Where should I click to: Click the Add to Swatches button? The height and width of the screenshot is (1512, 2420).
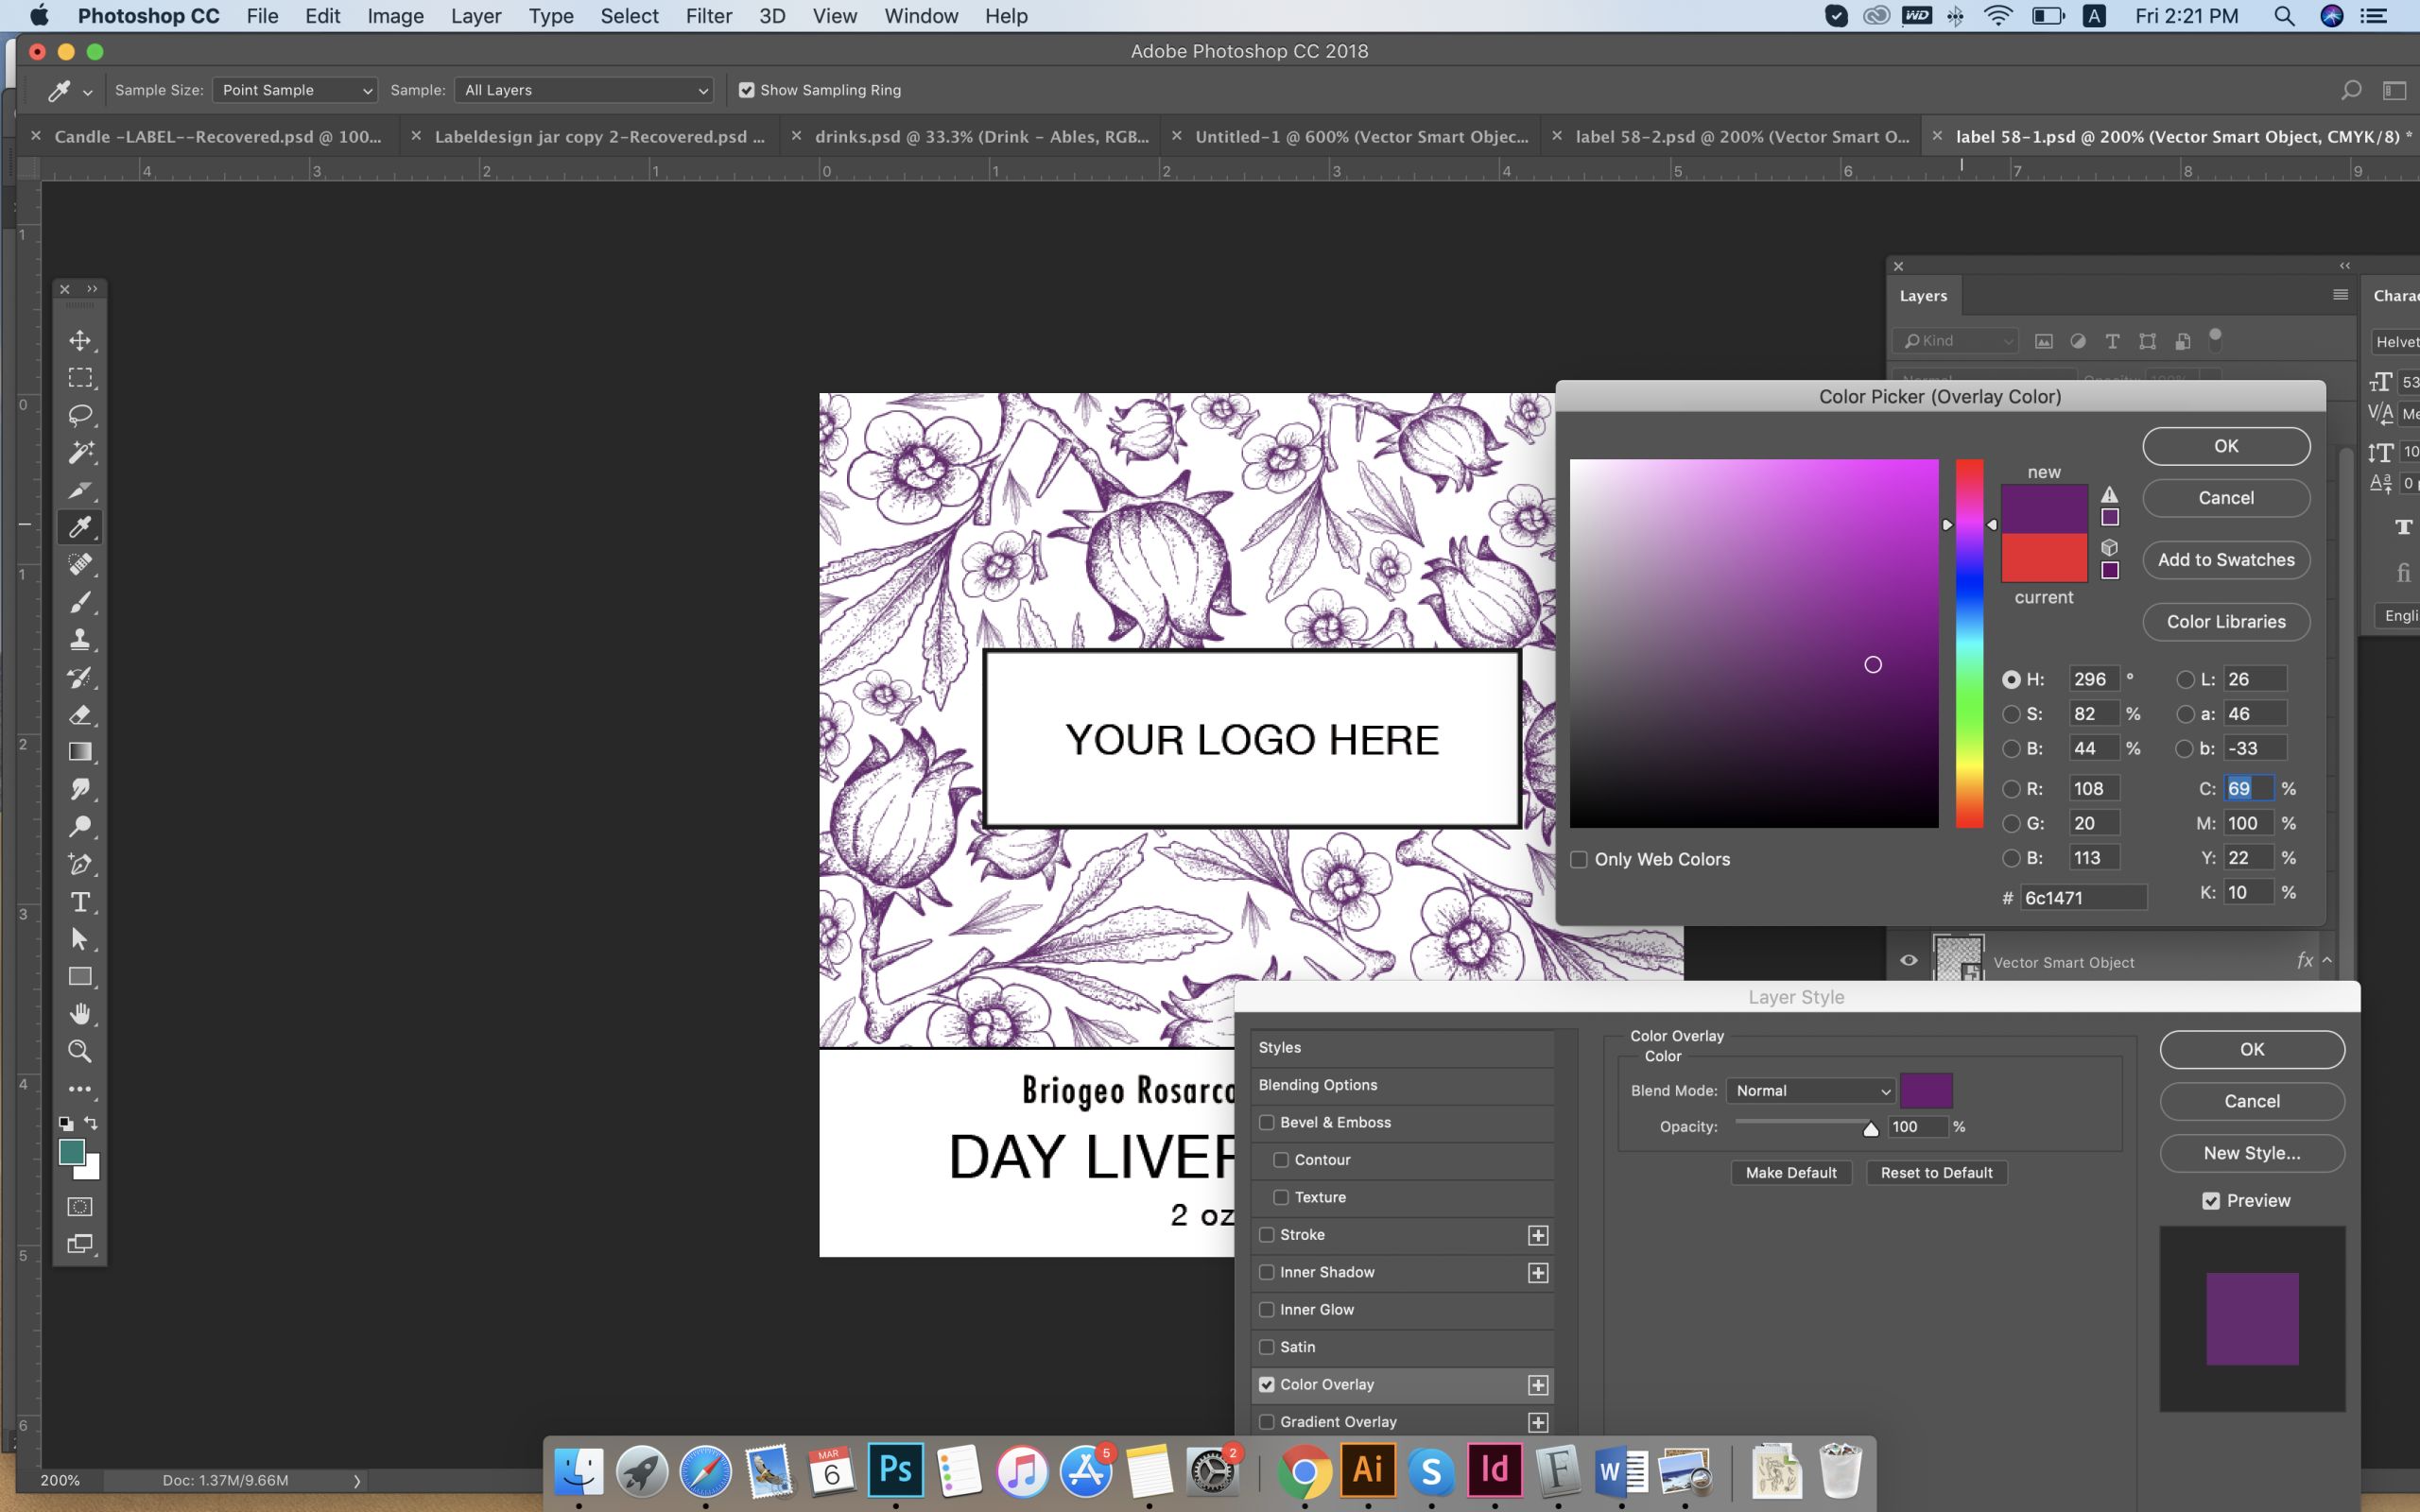pos(2225,560)
